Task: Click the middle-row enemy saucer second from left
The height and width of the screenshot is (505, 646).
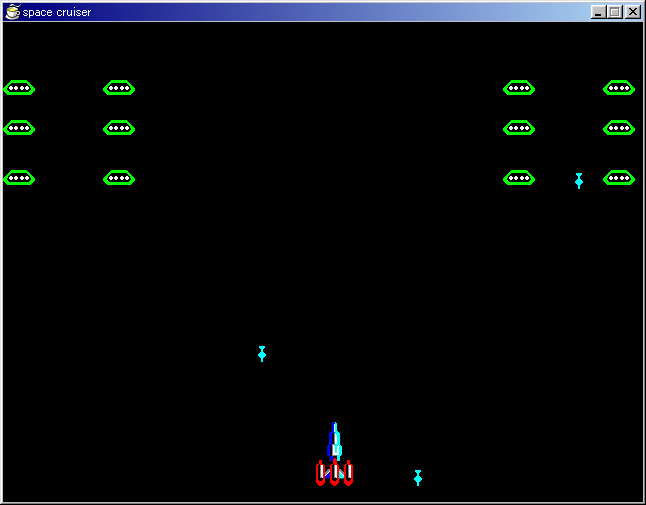Action: coord(119,128)
